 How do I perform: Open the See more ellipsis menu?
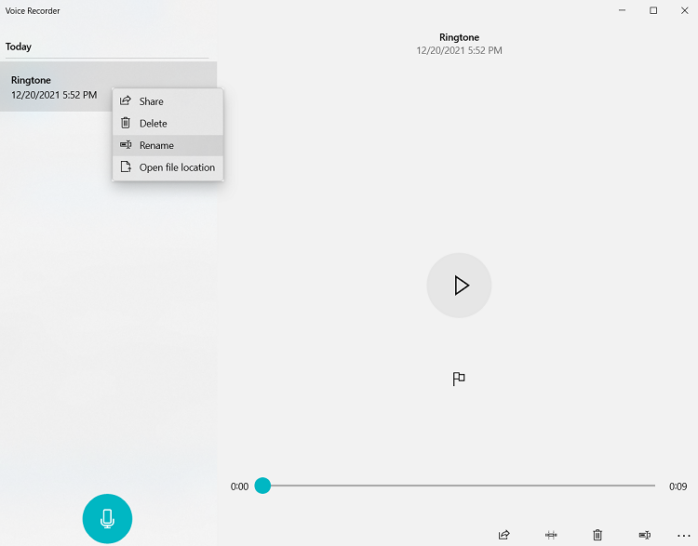click(684, 535)
